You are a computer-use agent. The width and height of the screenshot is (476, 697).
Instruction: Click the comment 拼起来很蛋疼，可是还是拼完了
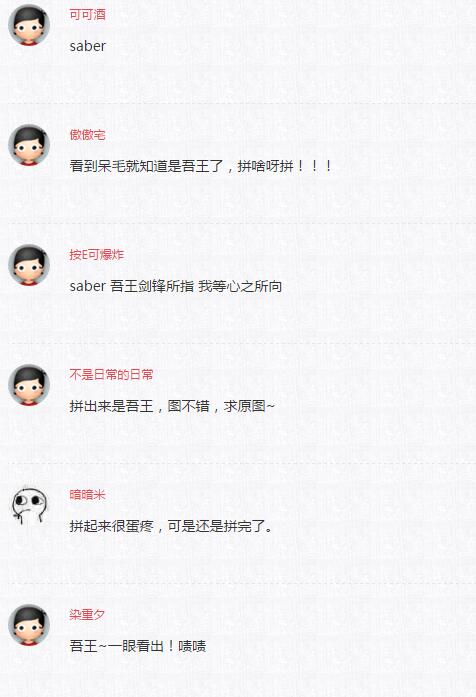[x=171, y=526]
